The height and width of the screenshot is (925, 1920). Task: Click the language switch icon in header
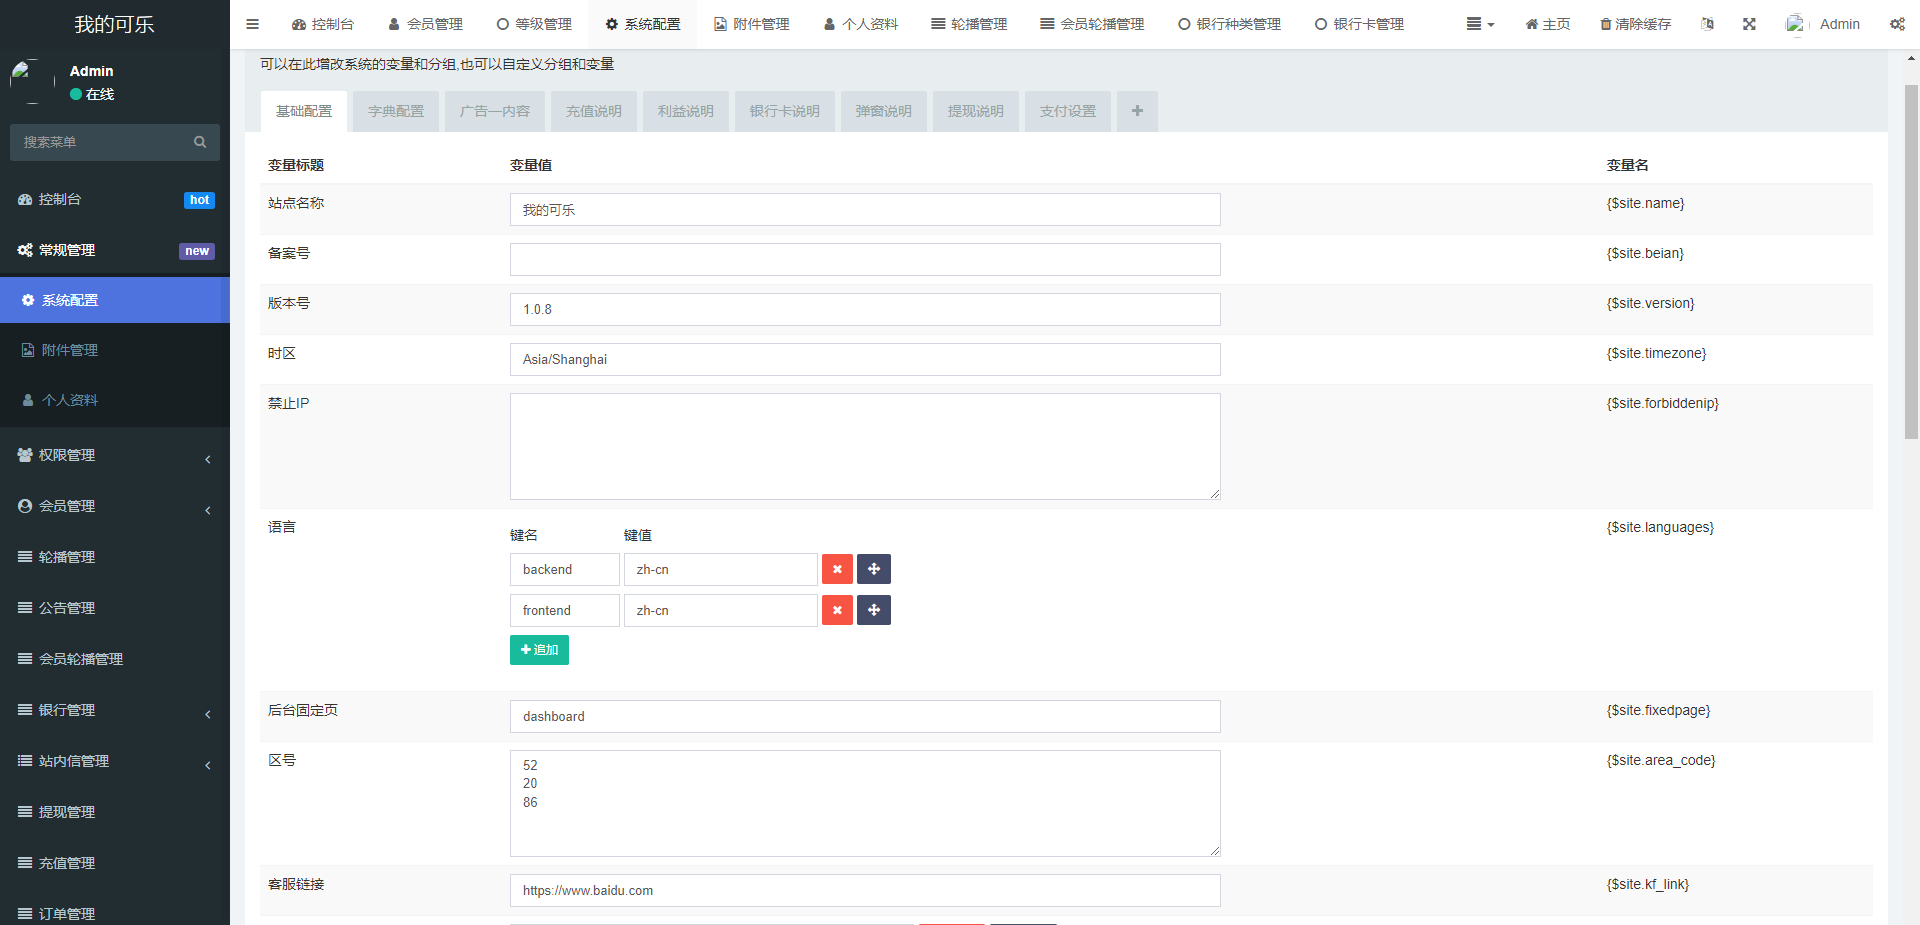click(x=1707, y=24)
